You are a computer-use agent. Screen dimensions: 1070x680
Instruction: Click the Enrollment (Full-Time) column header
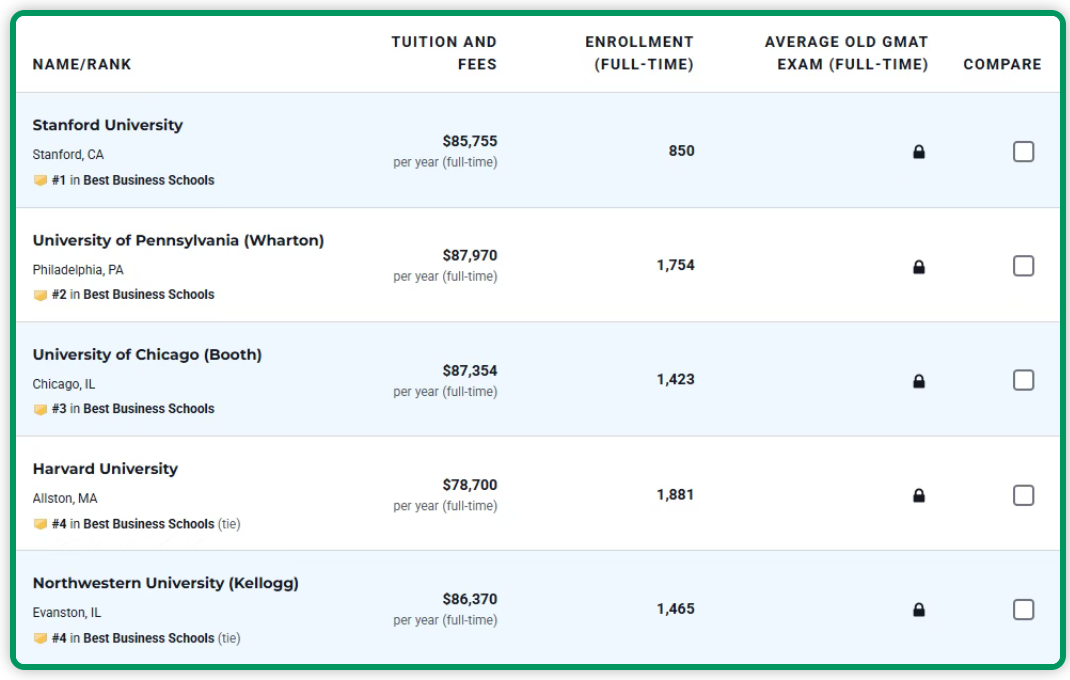click(639, 53)
